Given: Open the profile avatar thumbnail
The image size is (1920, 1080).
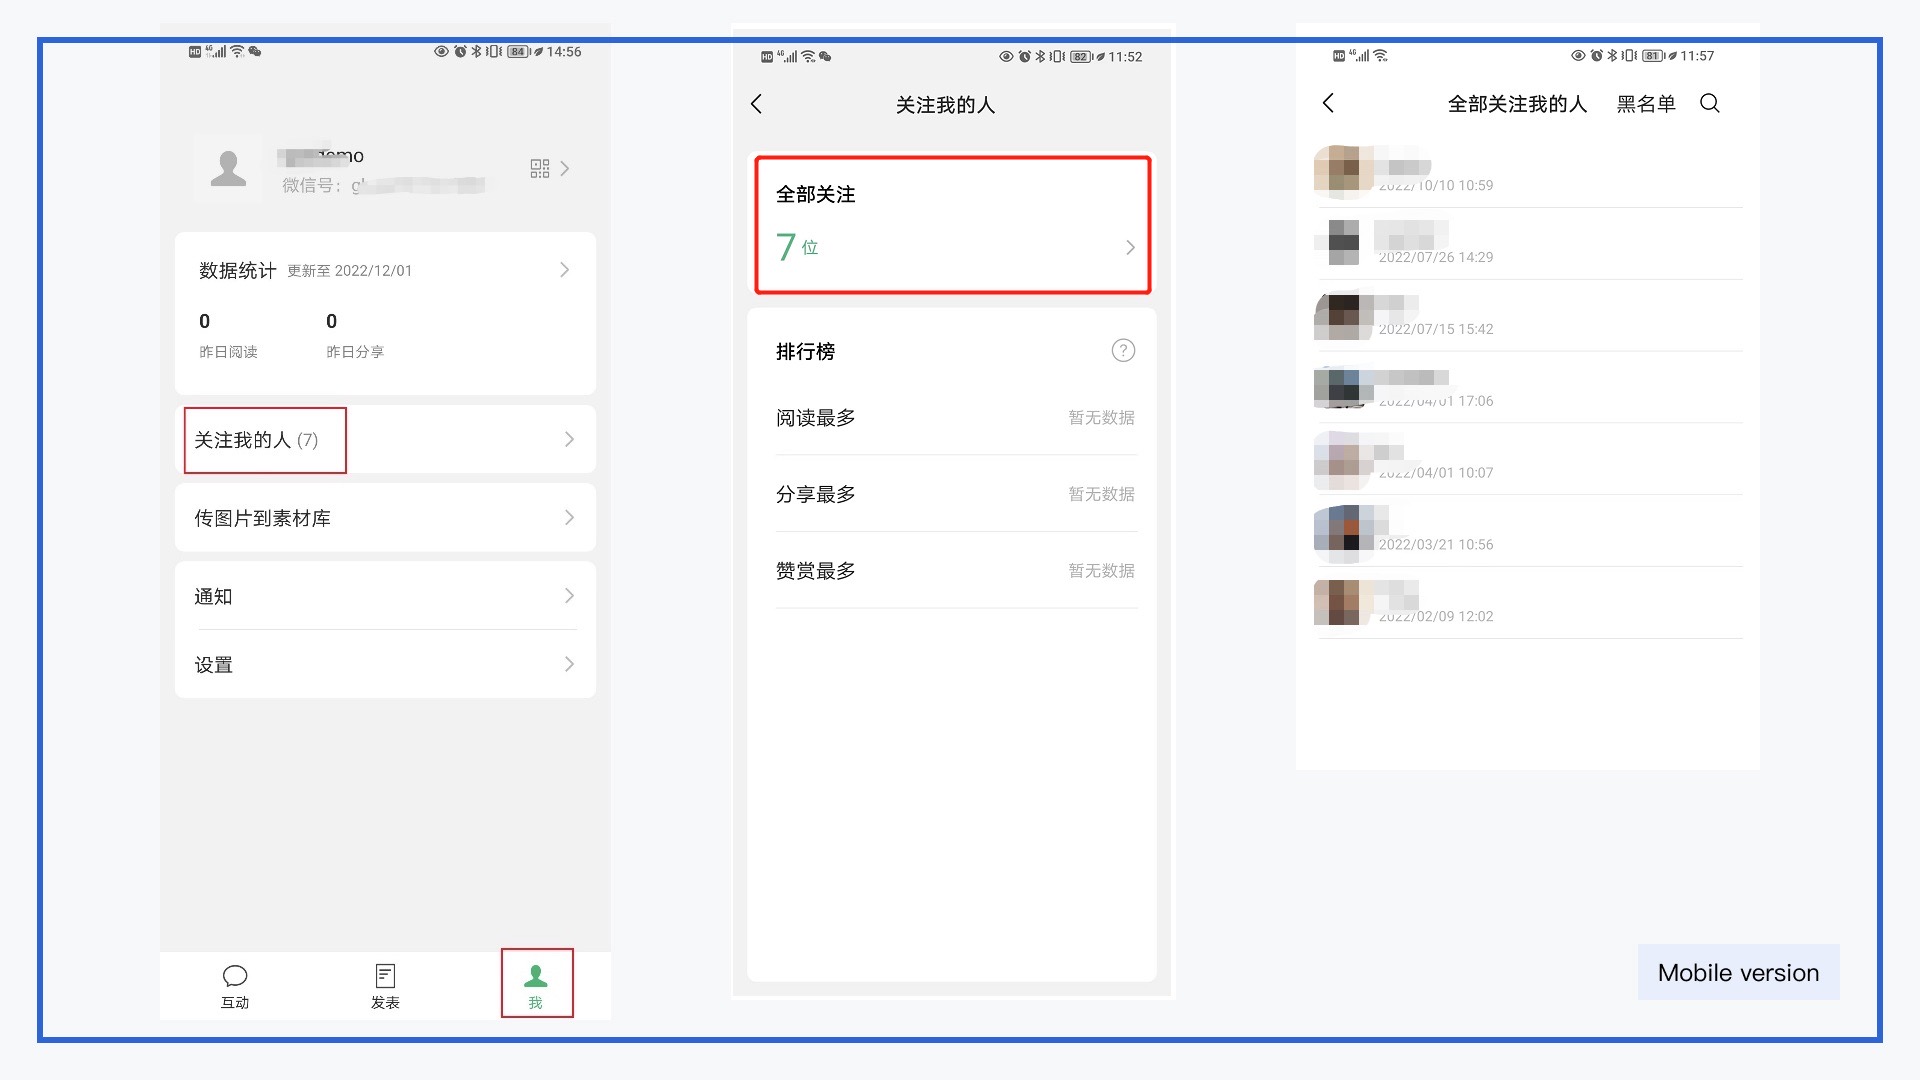Looking at the screenshot, I should [228, 168].
